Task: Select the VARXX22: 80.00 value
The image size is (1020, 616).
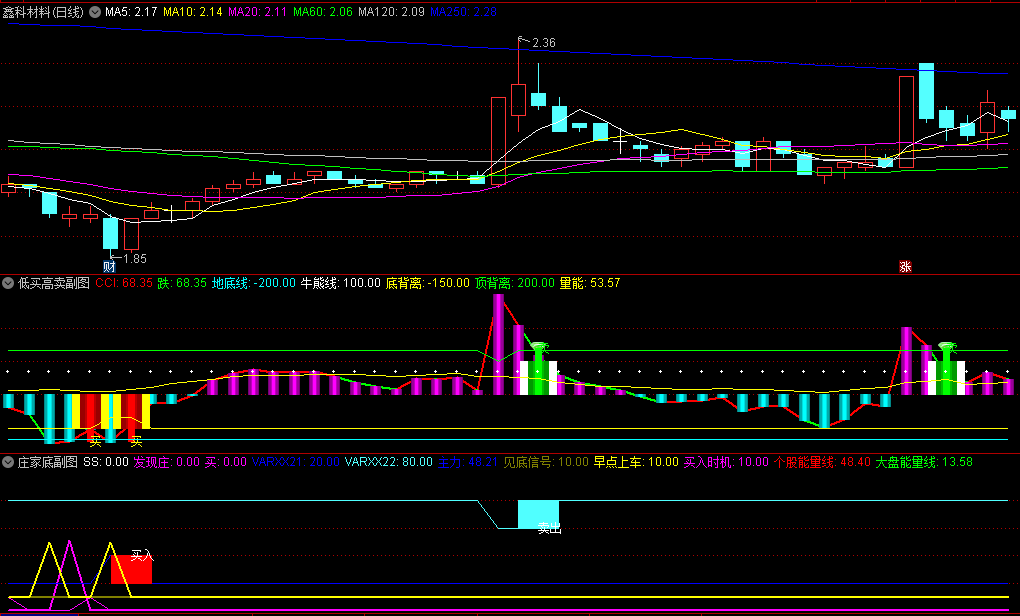Action: [x=388, y=462]
